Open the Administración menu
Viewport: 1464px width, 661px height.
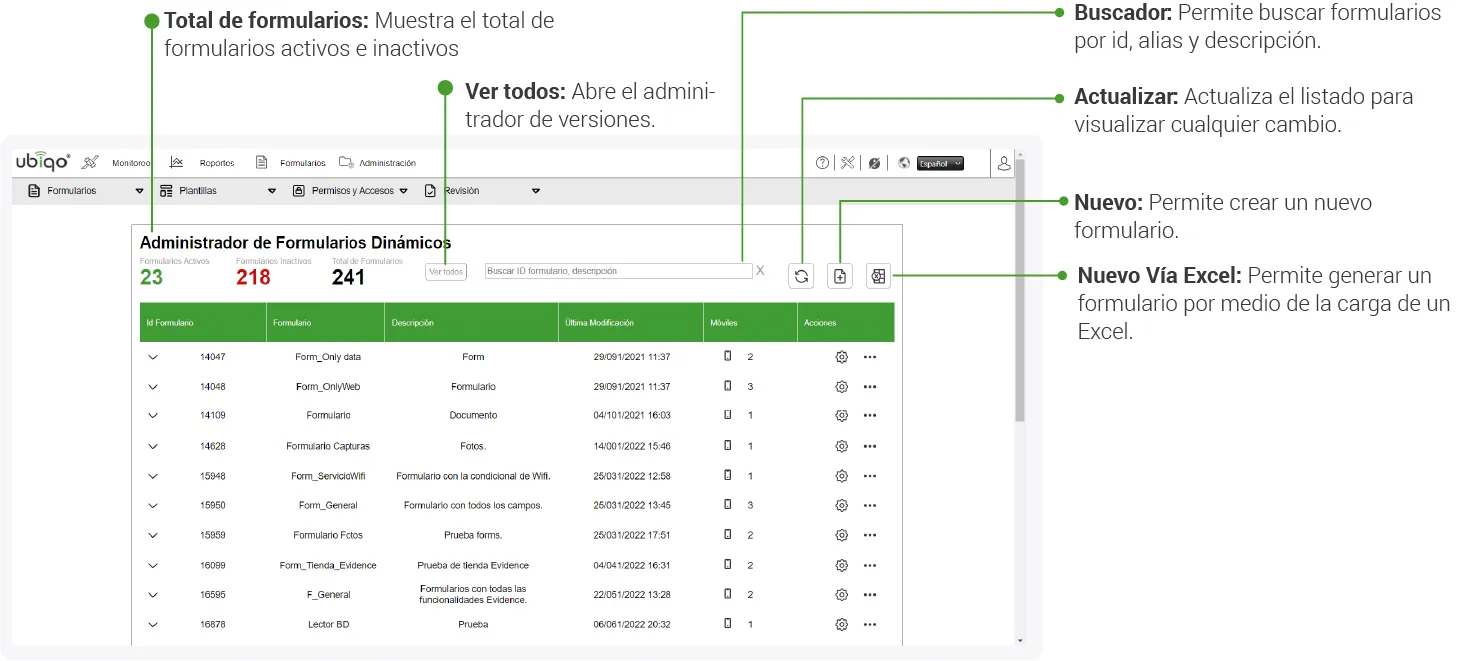tap(387, 163)
